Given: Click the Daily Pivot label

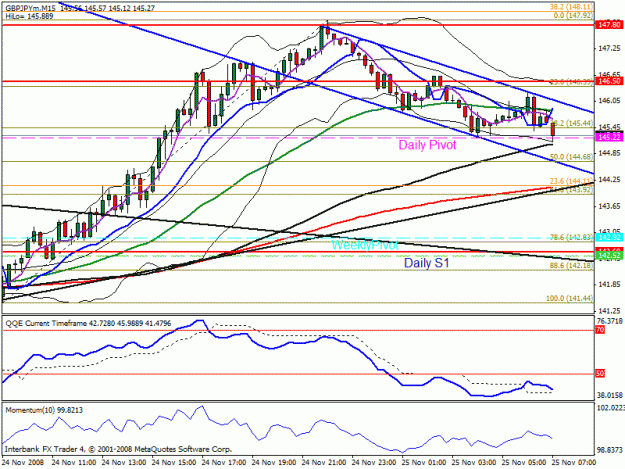Looking at the screenshot, I should (x=427, y=145).
